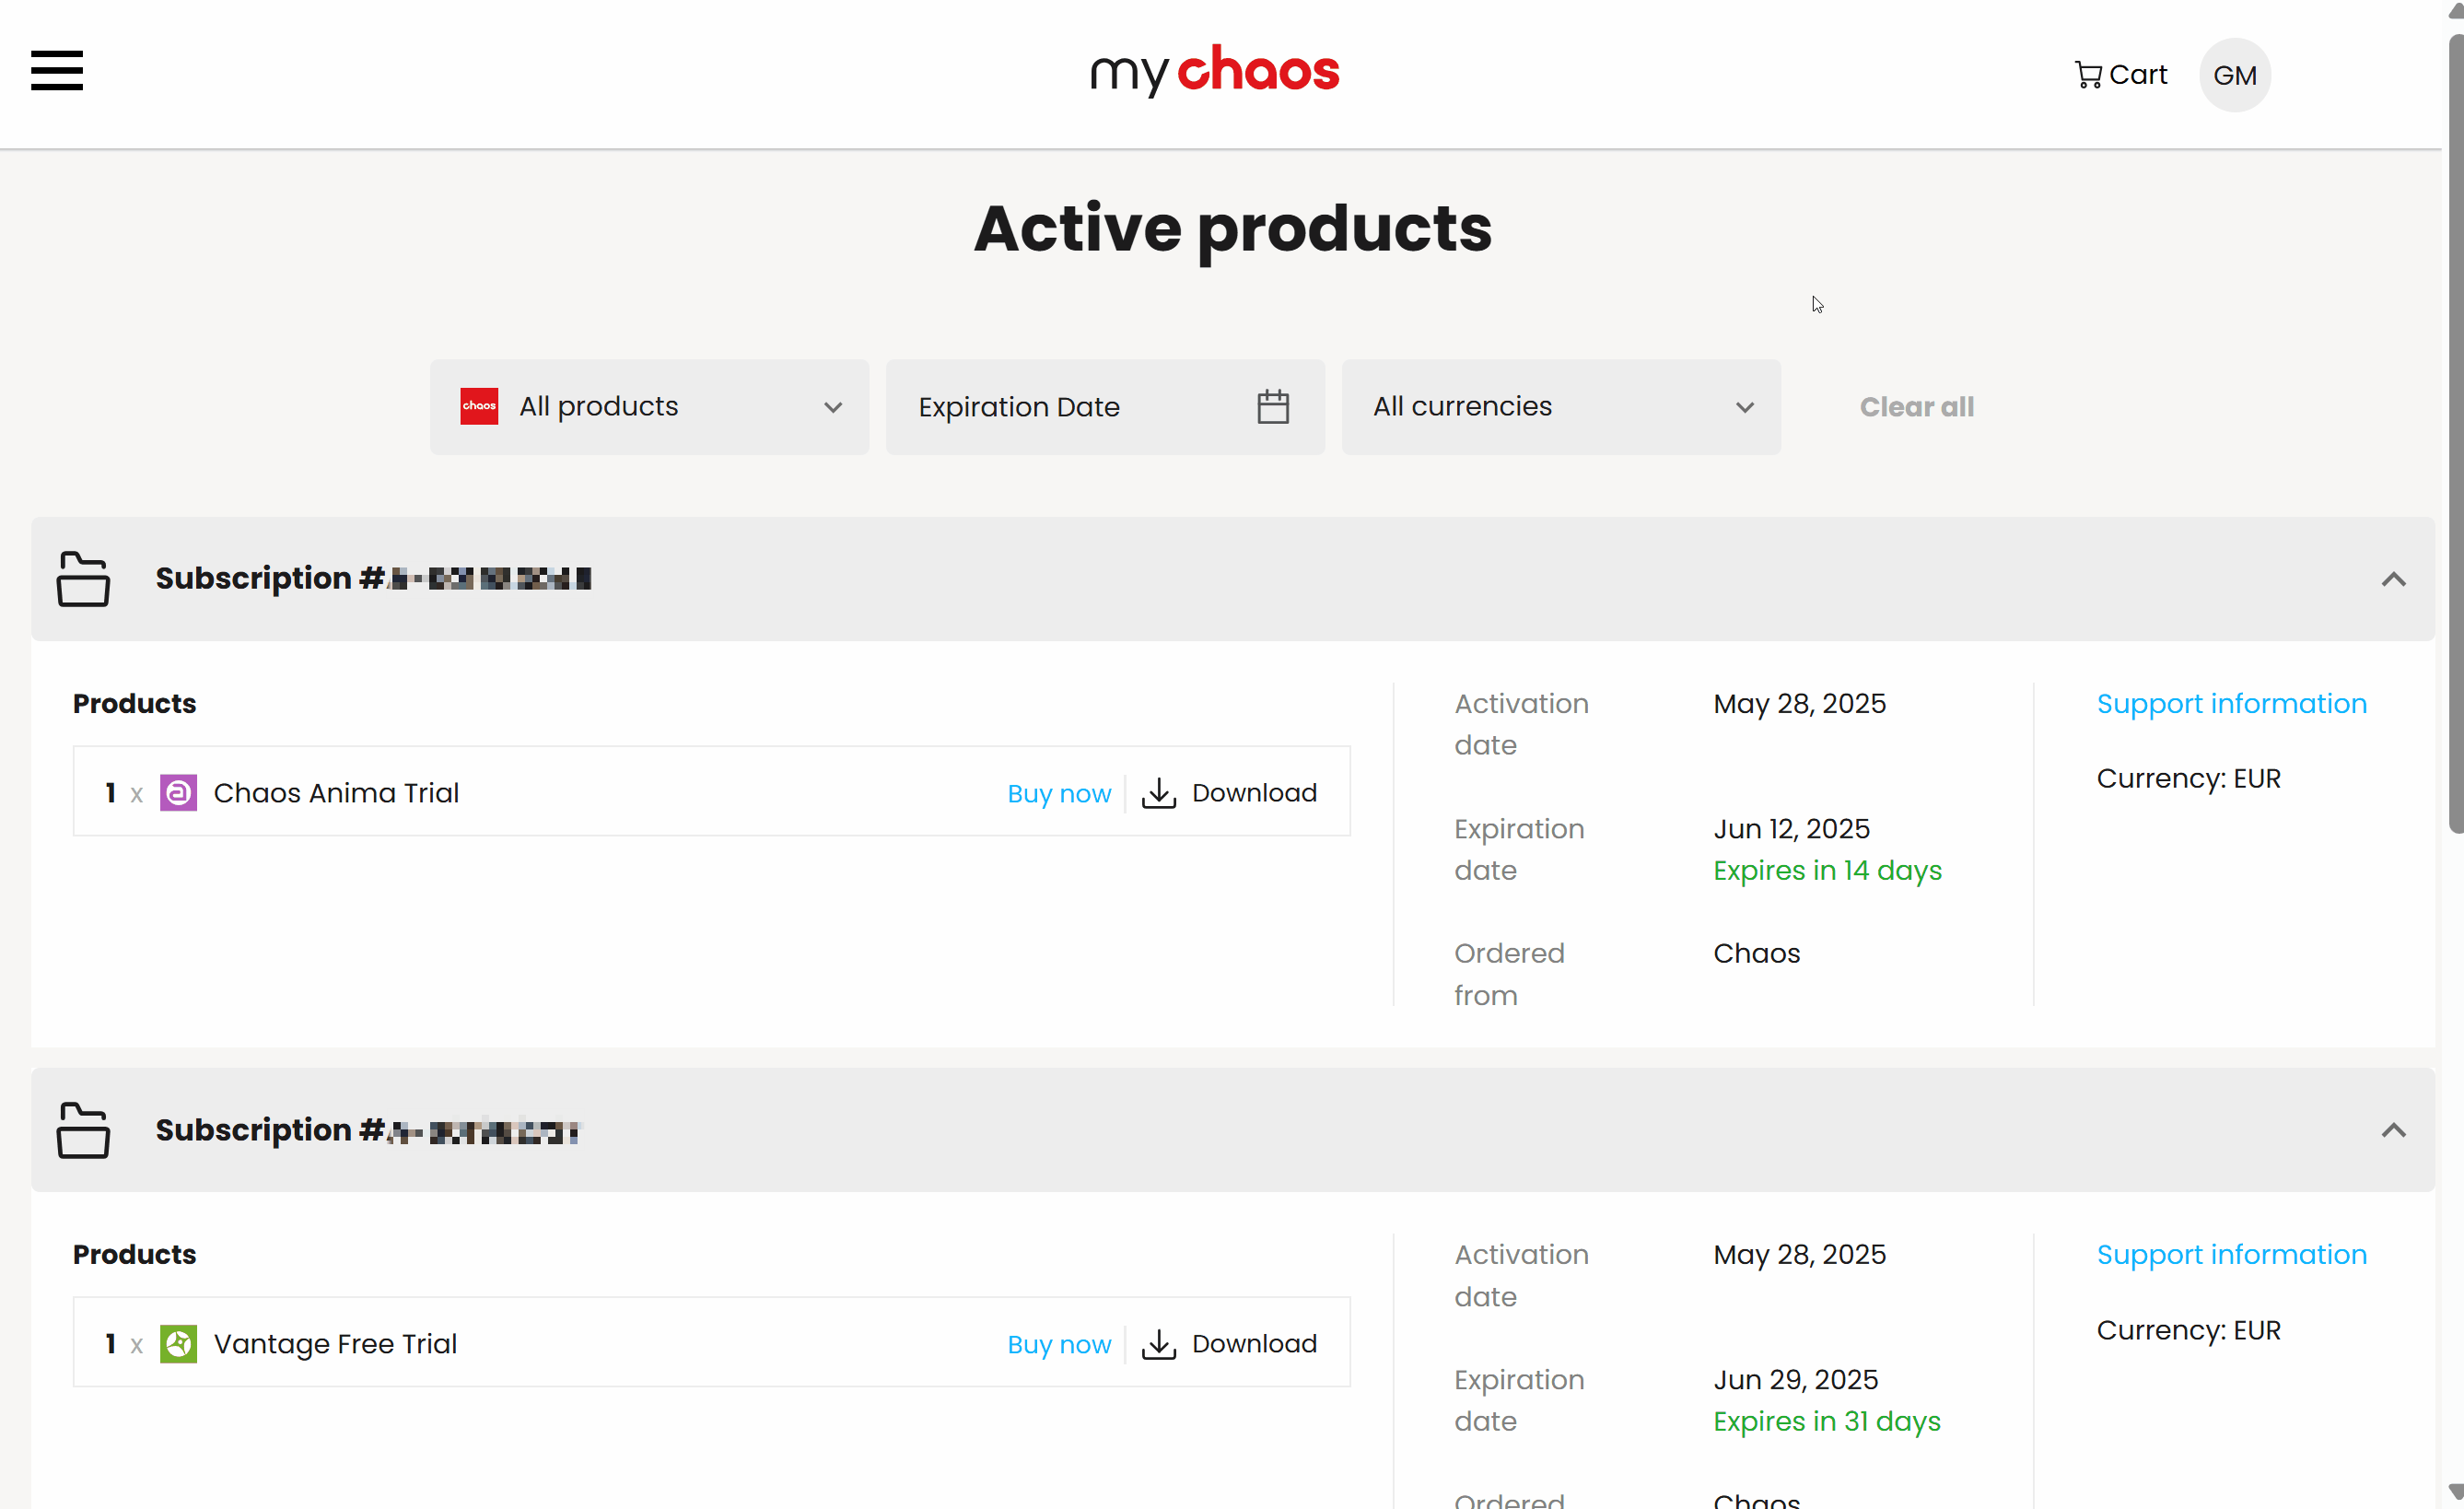The image size is (2464, 1509).
Task: Collapse the second subscription with chevron
Action: (x=2393, y=1130)
